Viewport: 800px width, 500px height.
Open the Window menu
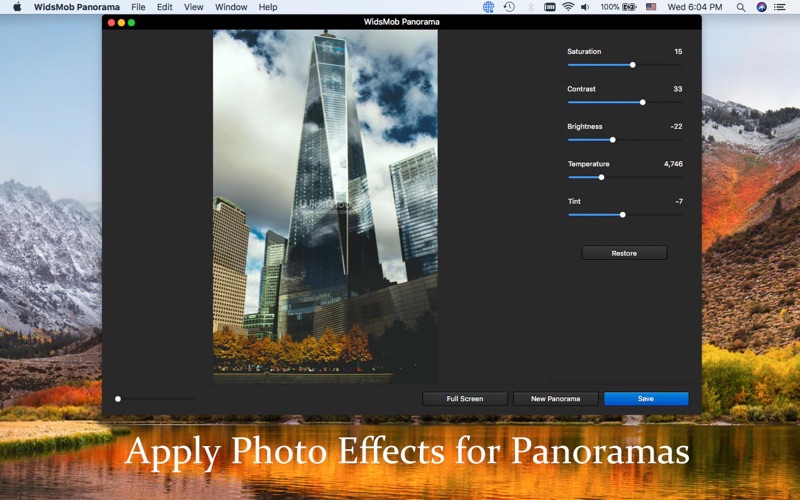coord(231,7)
